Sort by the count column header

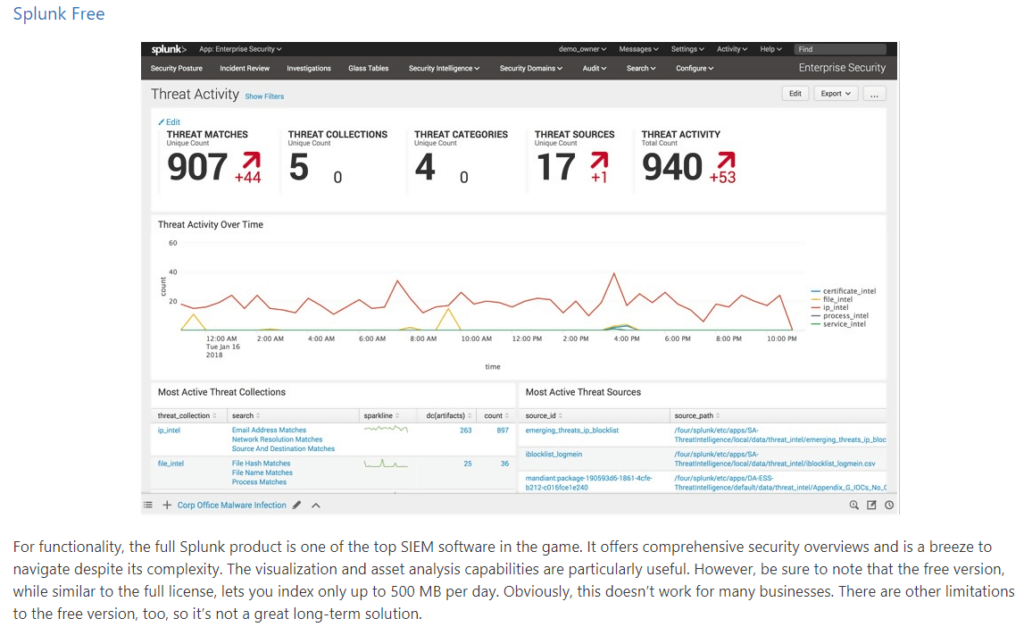tap(496, 415)
